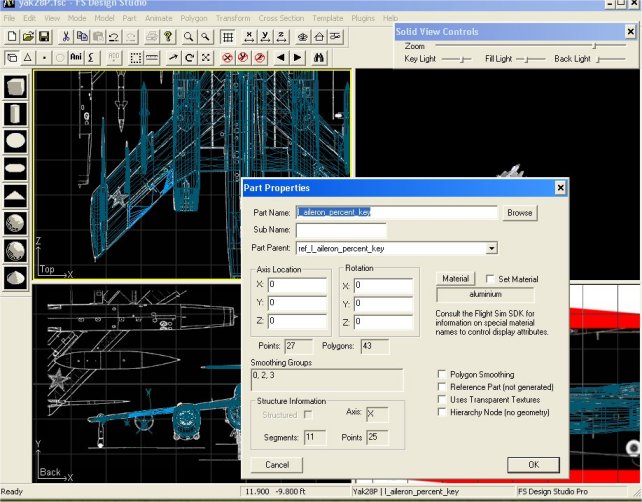
Task: Select the cylinder primitive tool
Action: 16,114
